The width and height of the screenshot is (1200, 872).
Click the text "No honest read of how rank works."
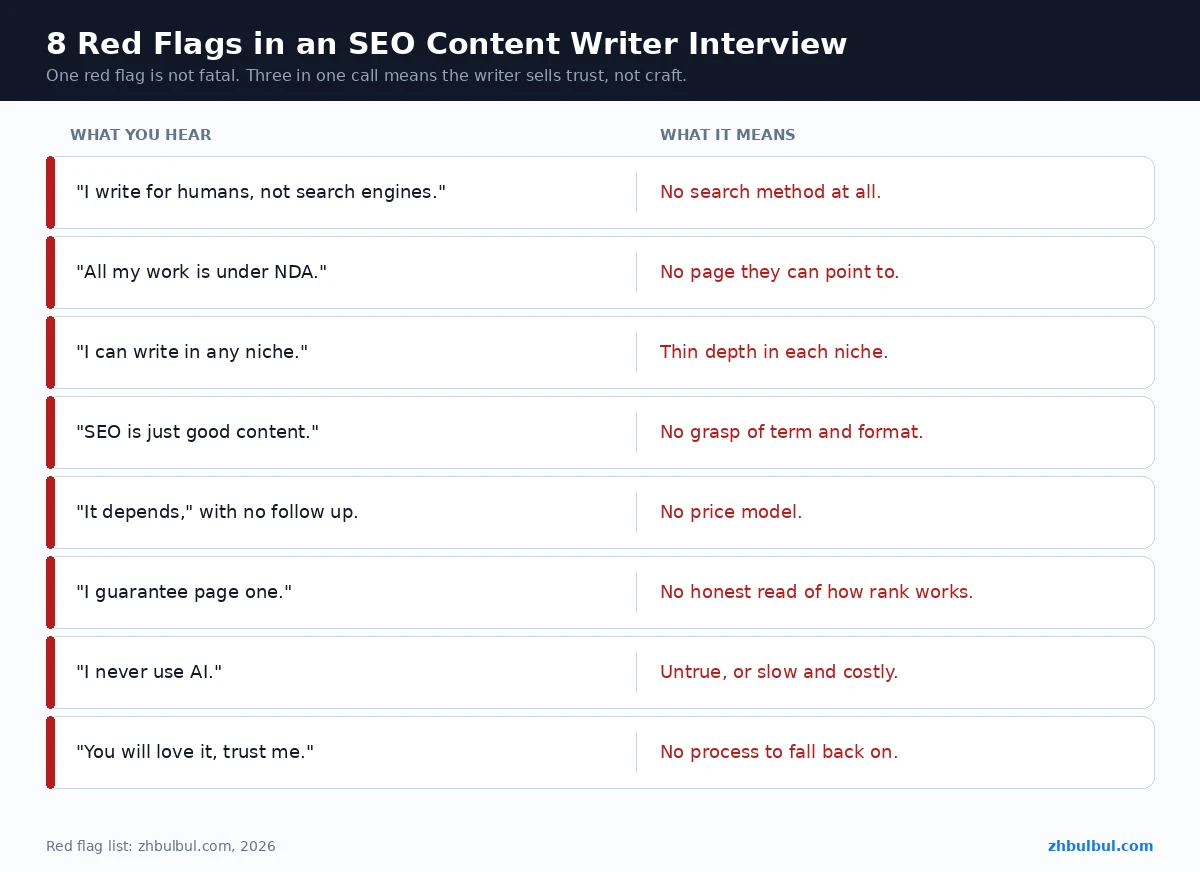click(x=816, y=592)
